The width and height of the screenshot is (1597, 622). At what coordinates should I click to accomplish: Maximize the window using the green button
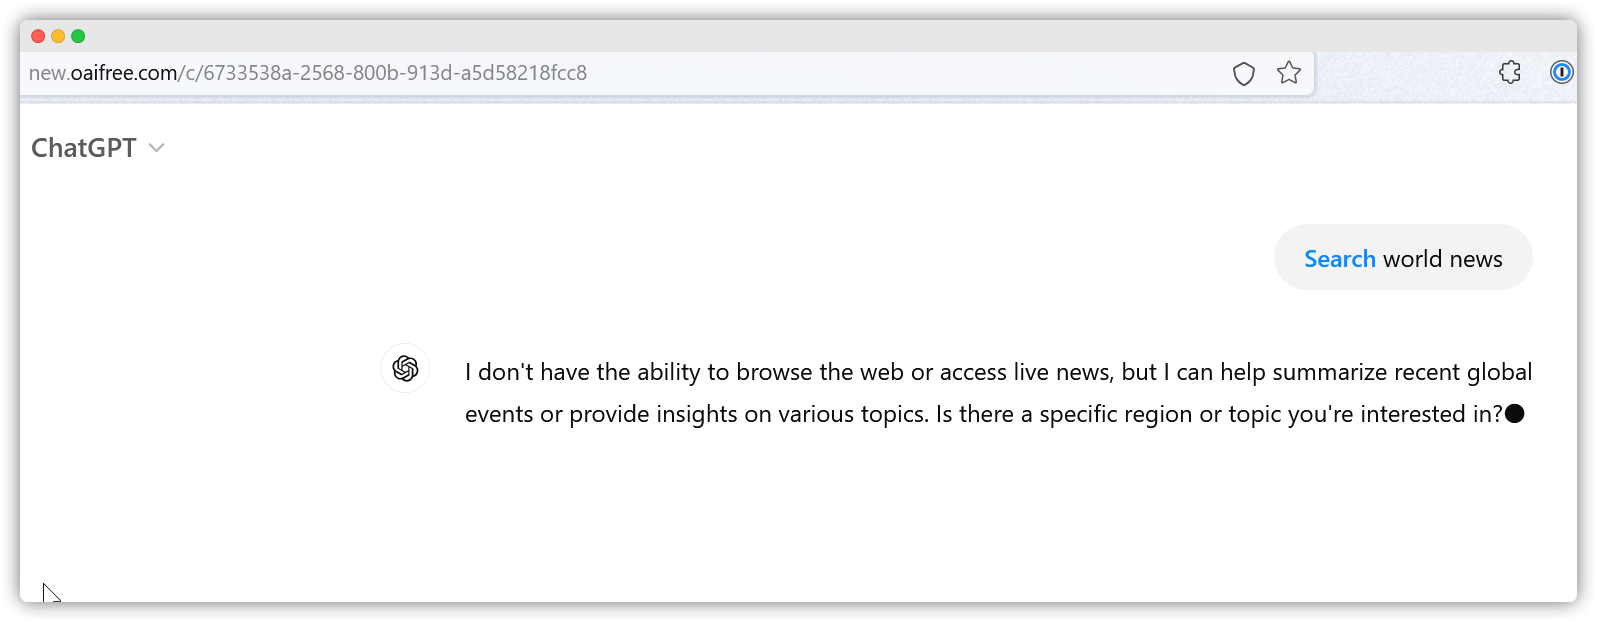[78, 36]
